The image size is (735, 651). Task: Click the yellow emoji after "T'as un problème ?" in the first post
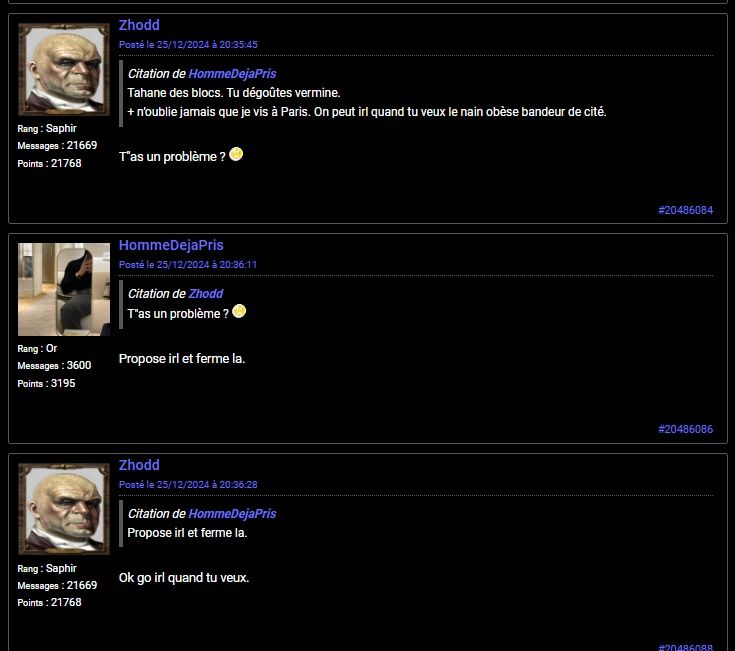[x=236, y=154]
